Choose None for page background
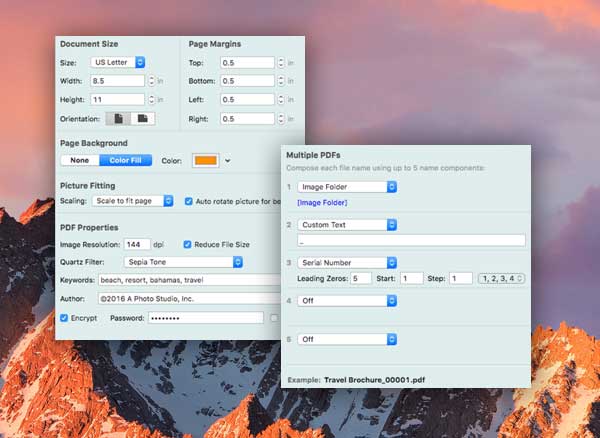The height and width of the screenshot is (438, 600). click(x=80, y=160)
